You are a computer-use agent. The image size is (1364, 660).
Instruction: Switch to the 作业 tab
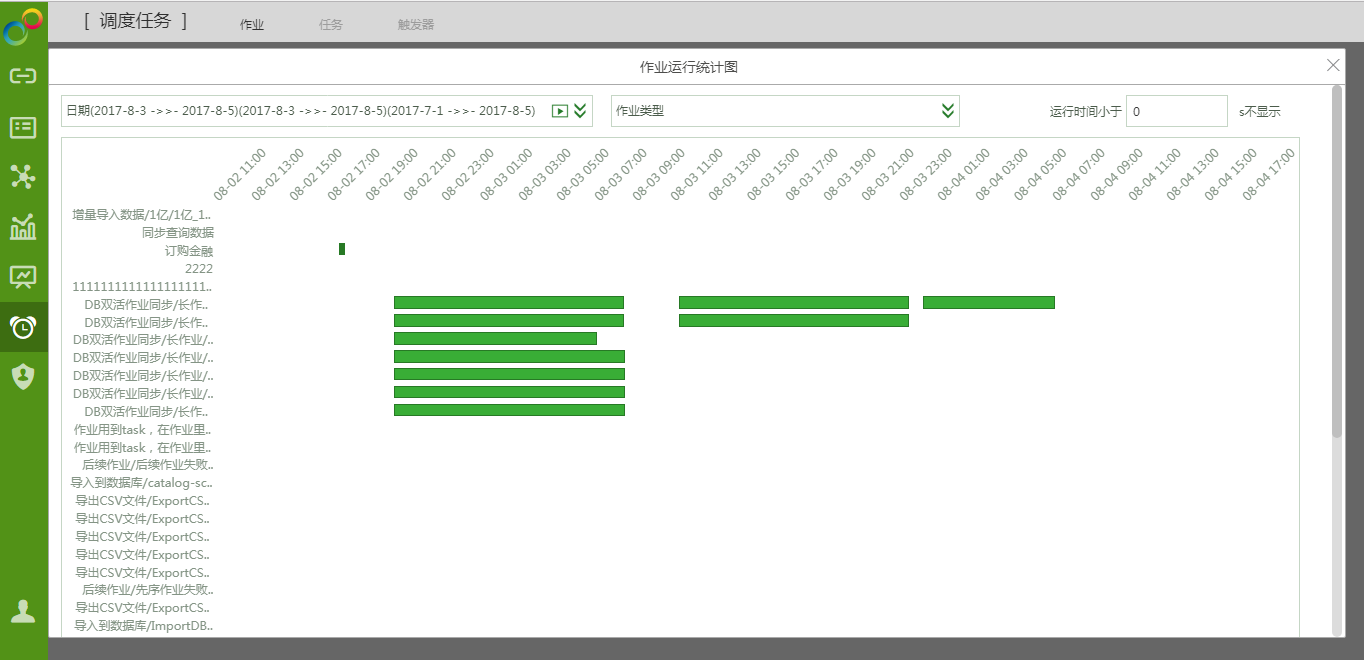[252, 25]
